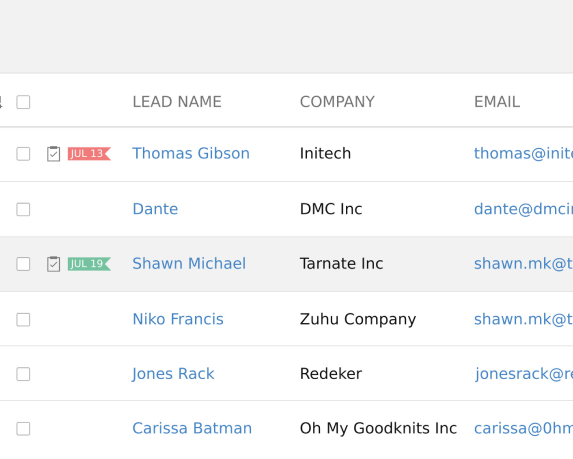
Task: Click the red JUL 13 due flag
Action: 89,154
